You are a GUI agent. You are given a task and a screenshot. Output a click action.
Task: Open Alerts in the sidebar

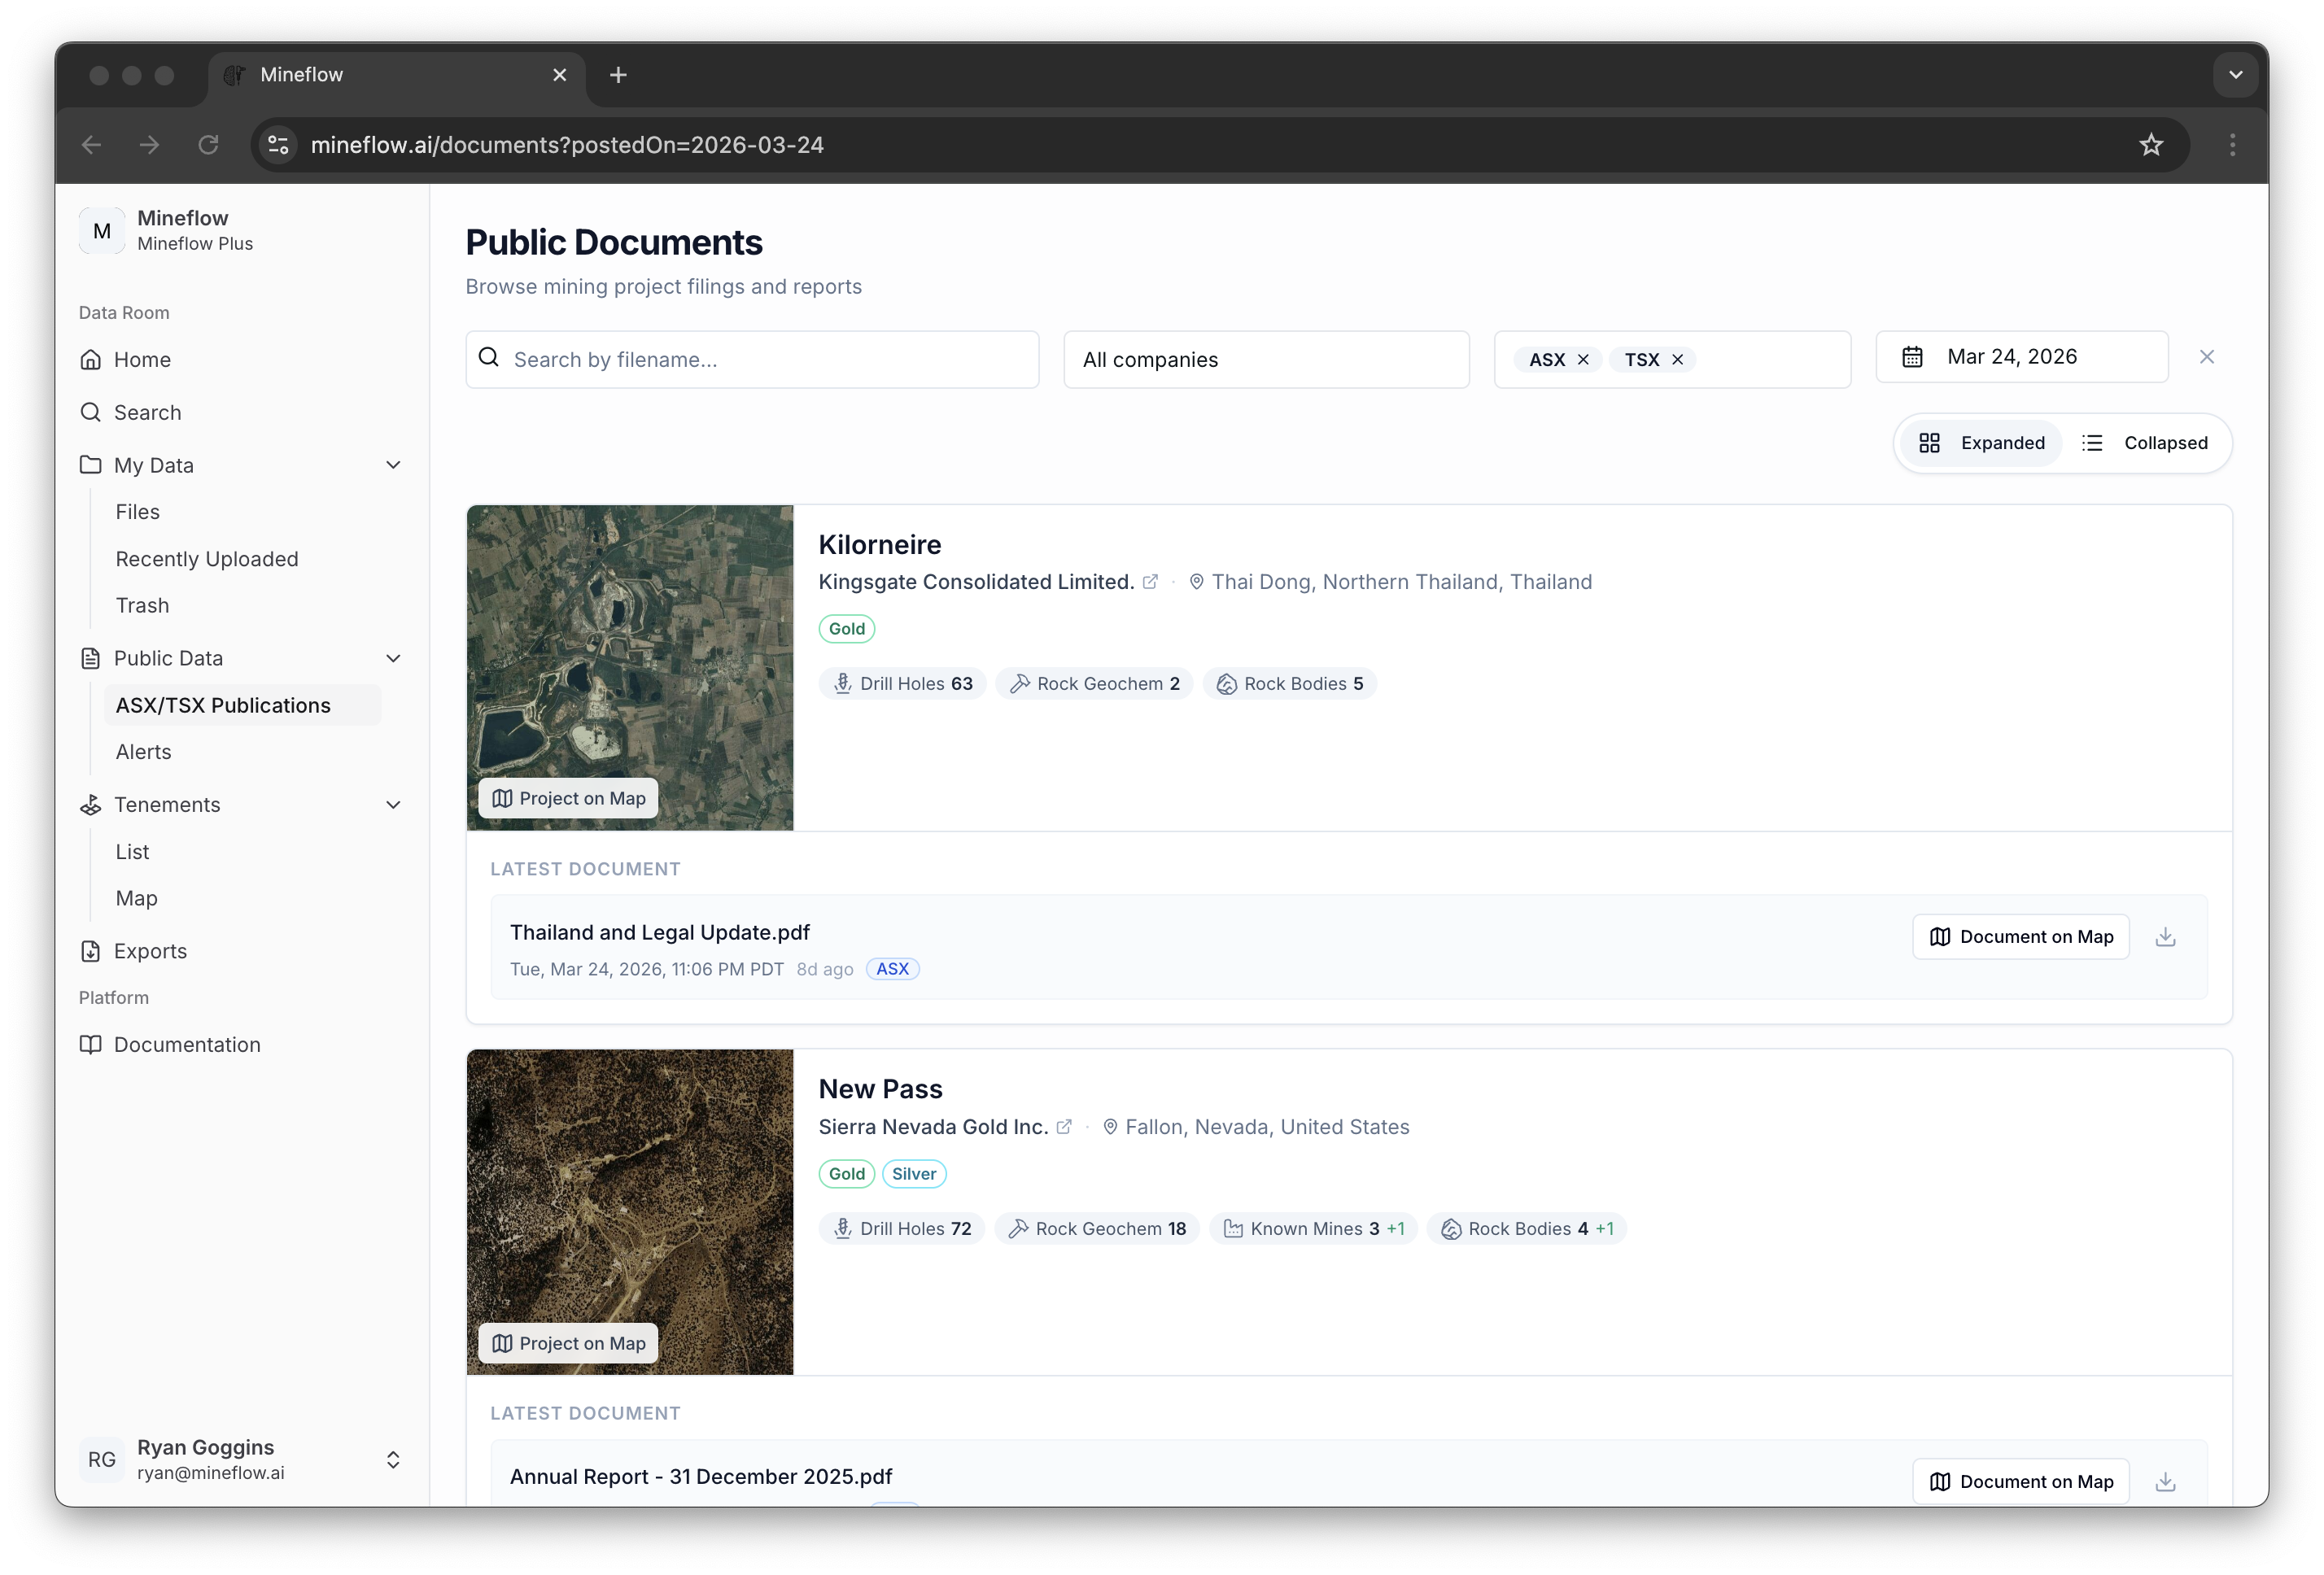point(144,752)
